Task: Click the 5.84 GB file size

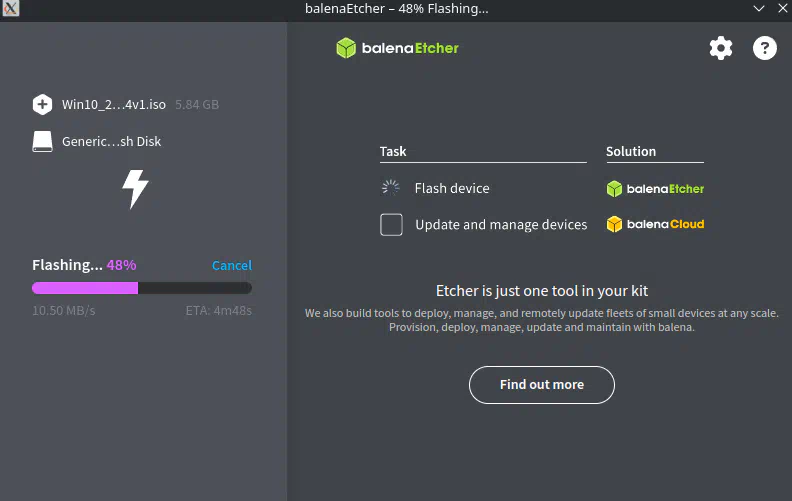Action: [x=197, y=105]
